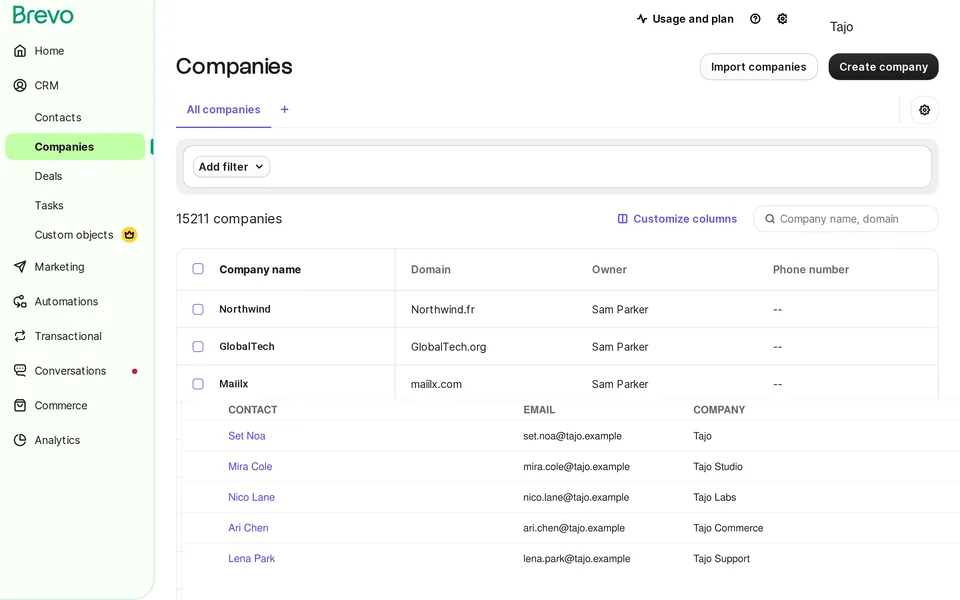Open the GlobalTech company name
The width and height of the screenshot is (960, 600).
[x=247, y=347]
